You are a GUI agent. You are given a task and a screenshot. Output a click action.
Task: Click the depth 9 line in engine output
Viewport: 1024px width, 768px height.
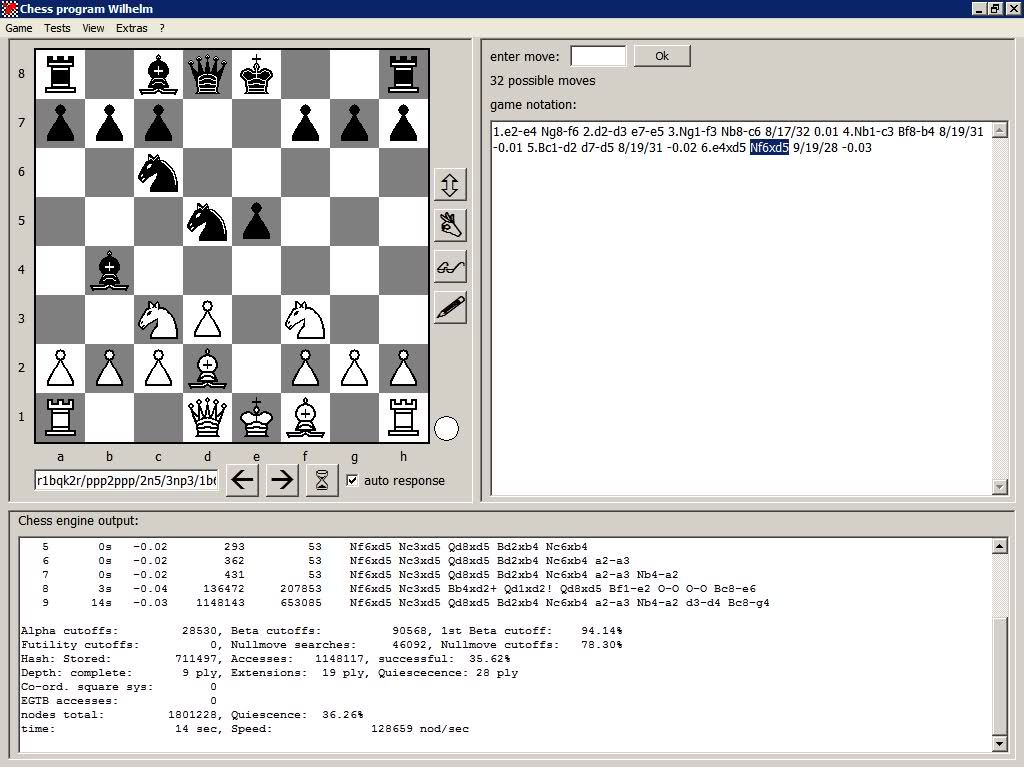[x=405, y=603]
